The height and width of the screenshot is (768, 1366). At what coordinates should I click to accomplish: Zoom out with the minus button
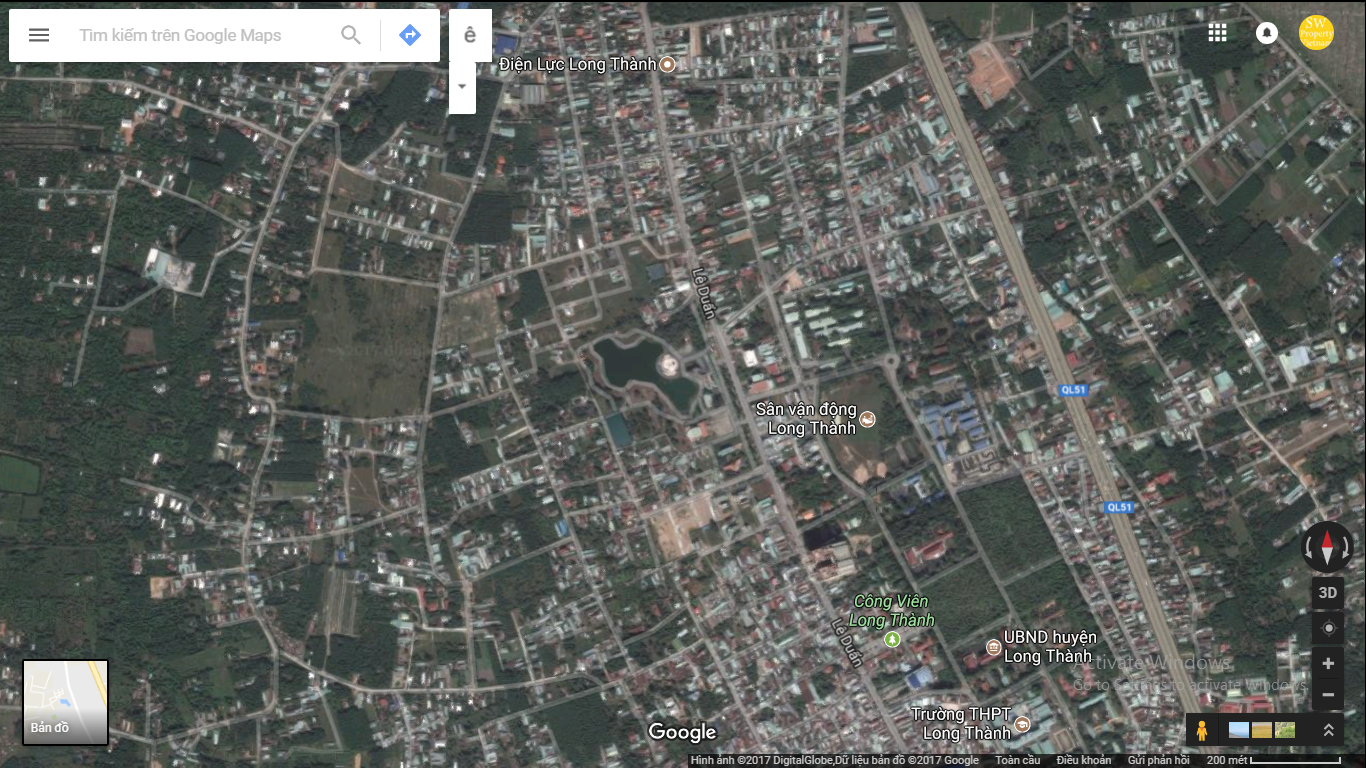tap(1328, 694)
